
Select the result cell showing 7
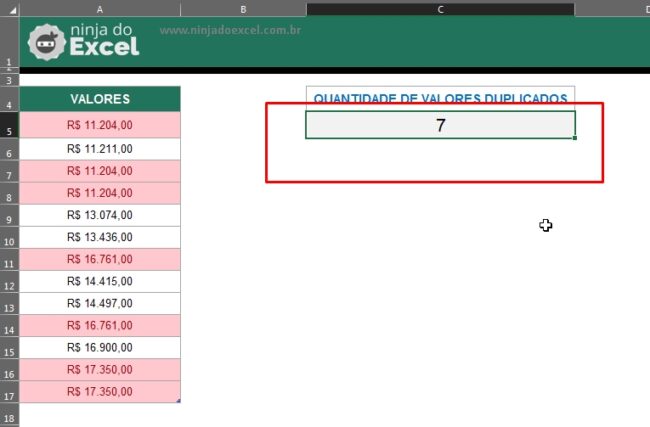click(440, 125)
